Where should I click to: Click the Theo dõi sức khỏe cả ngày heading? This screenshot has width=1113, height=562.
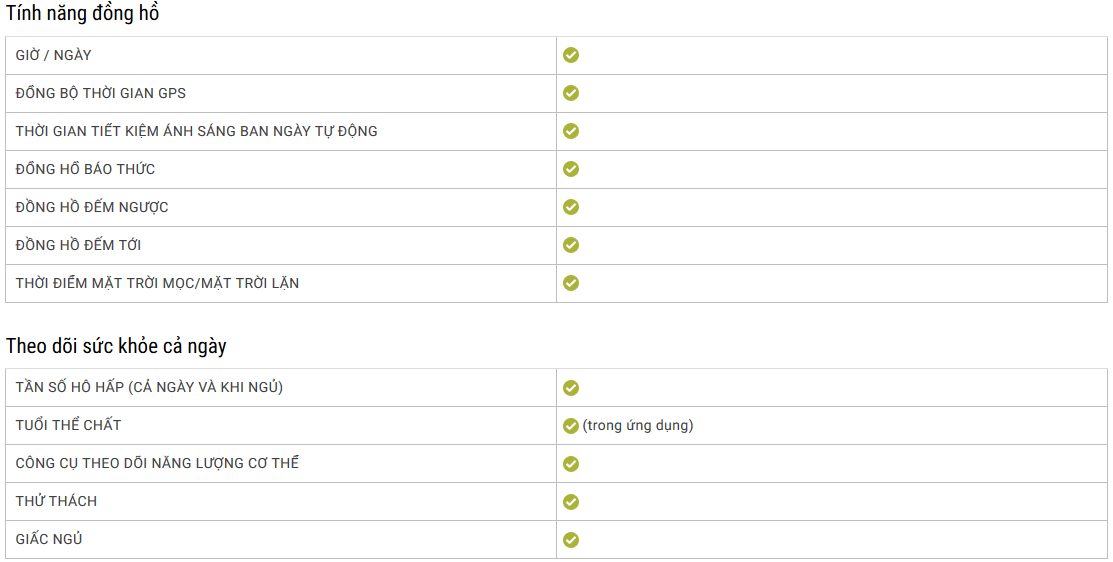point(116,346)
